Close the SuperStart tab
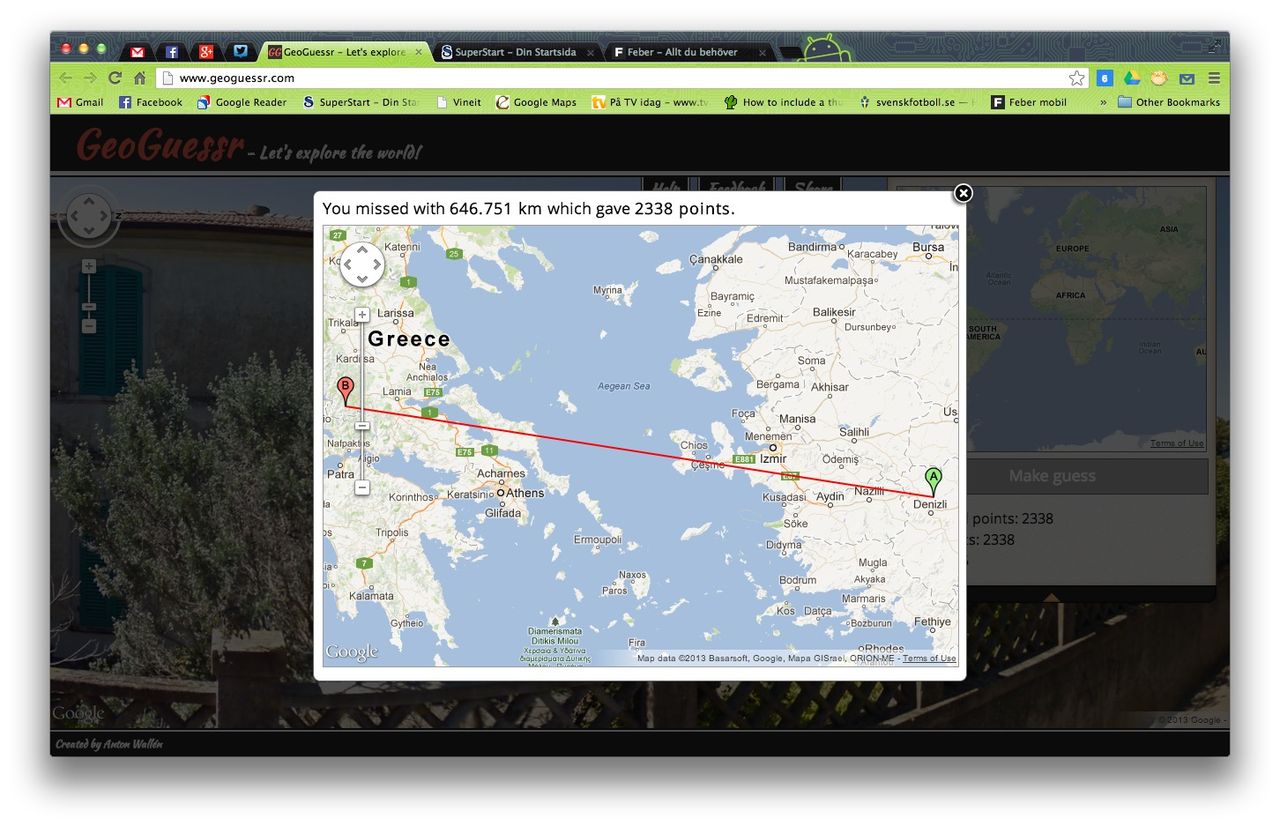Viewport: 1280px width, 826px height. point(590,52)
